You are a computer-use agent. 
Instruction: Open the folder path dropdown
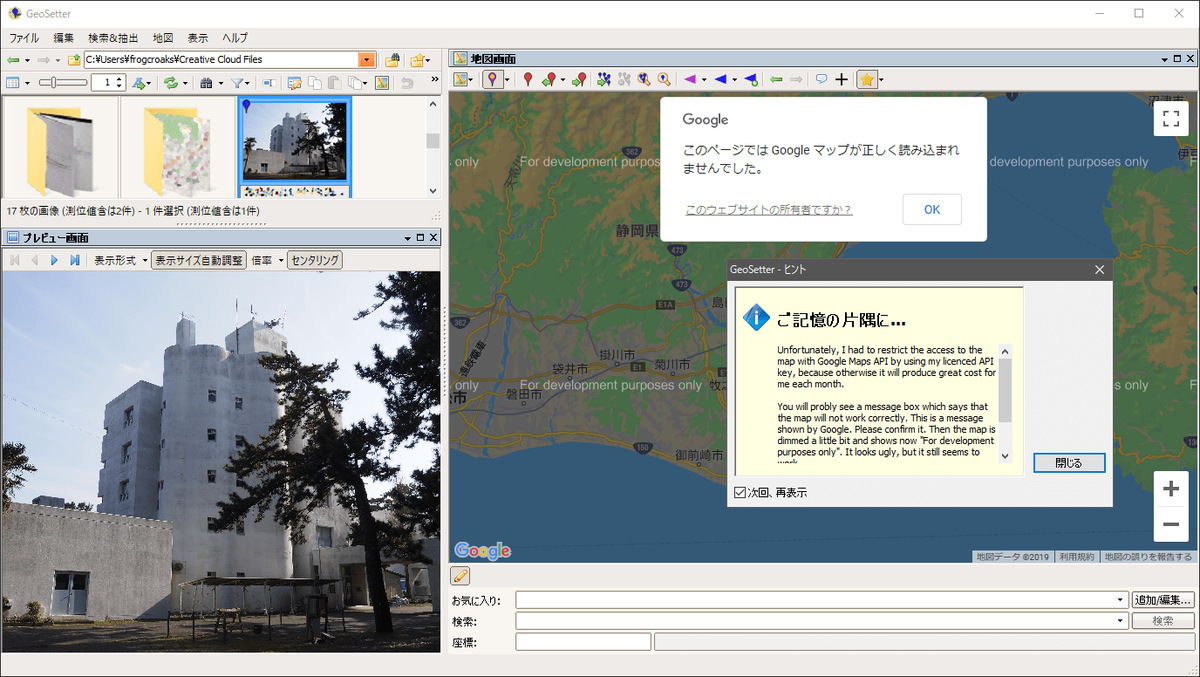pos(366,60)
